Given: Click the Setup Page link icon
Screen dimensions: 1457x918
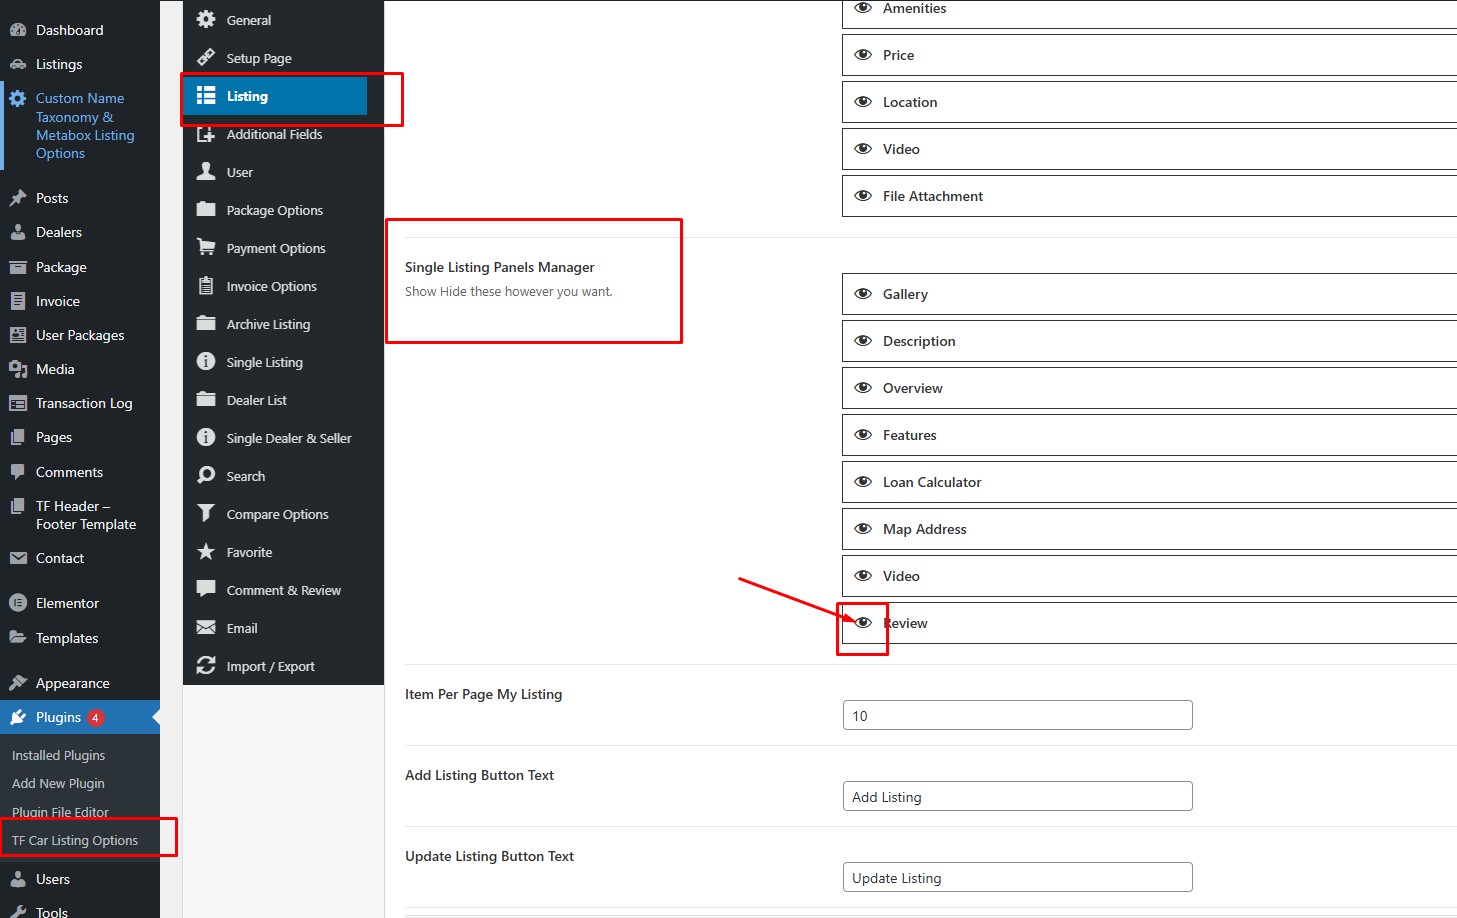Looking at the screenshot, I should (x=206, y=57).
